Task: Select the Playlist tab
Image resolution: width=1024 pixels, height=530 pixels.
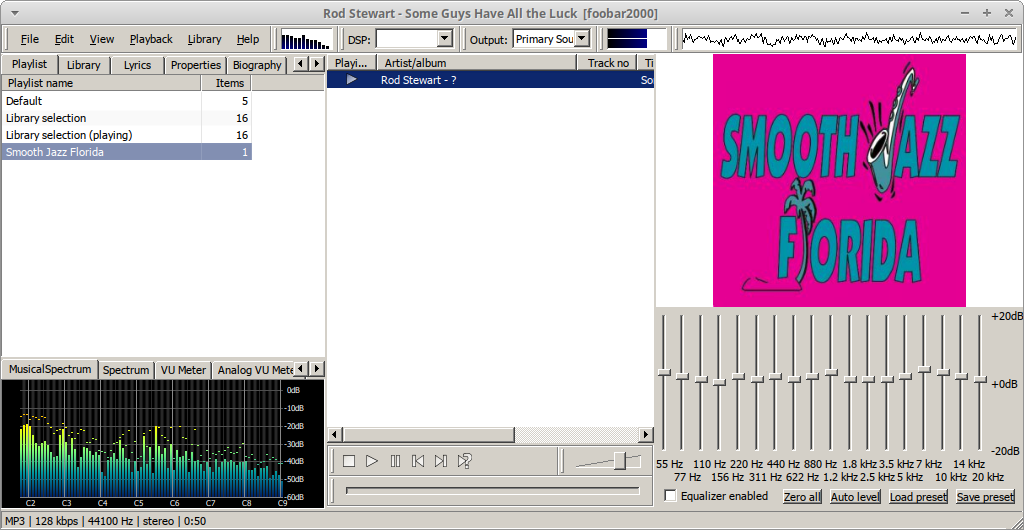Action: (29, 64)
